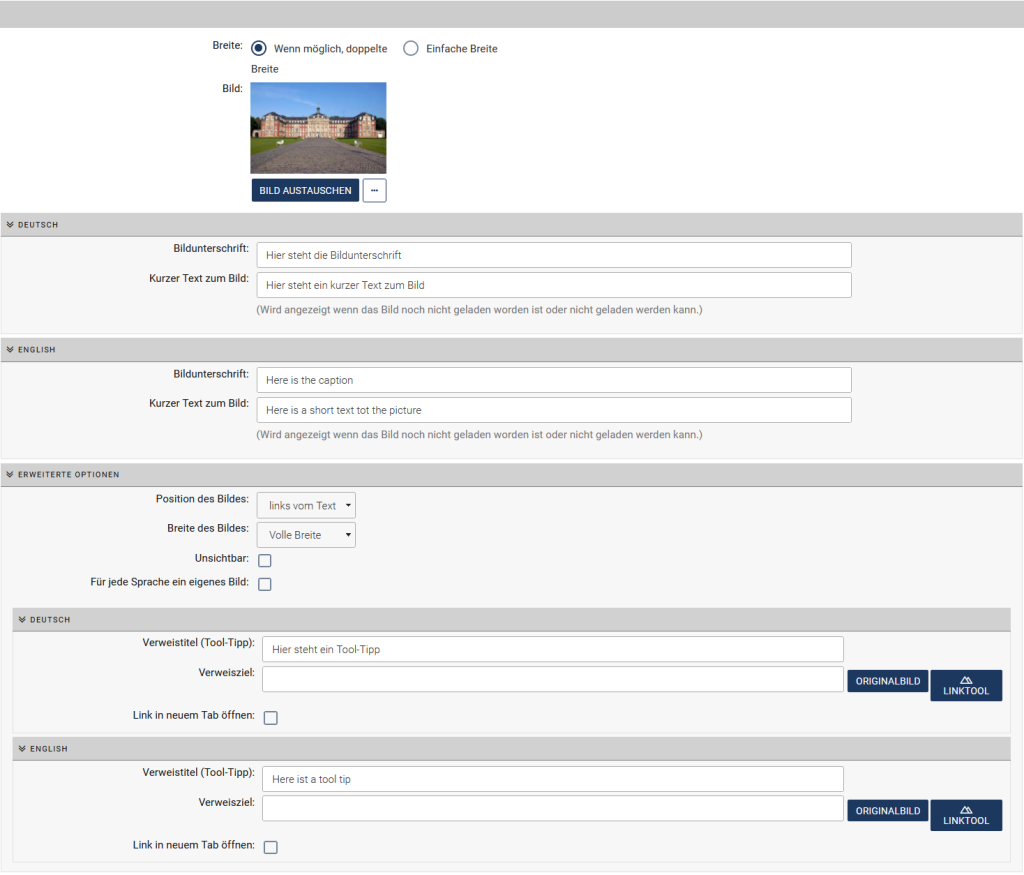Tick 'Link in neuem Tab öffnen' under English

pos(270,847)
